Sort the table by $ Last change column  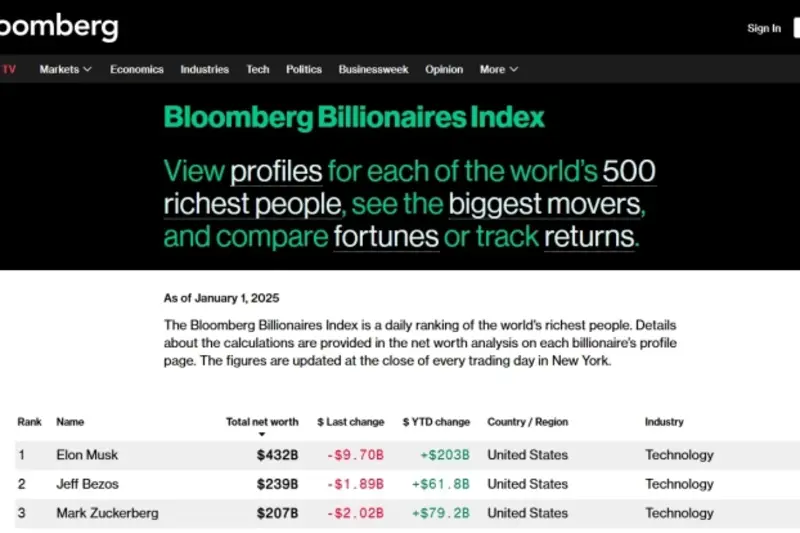[350, 422]
